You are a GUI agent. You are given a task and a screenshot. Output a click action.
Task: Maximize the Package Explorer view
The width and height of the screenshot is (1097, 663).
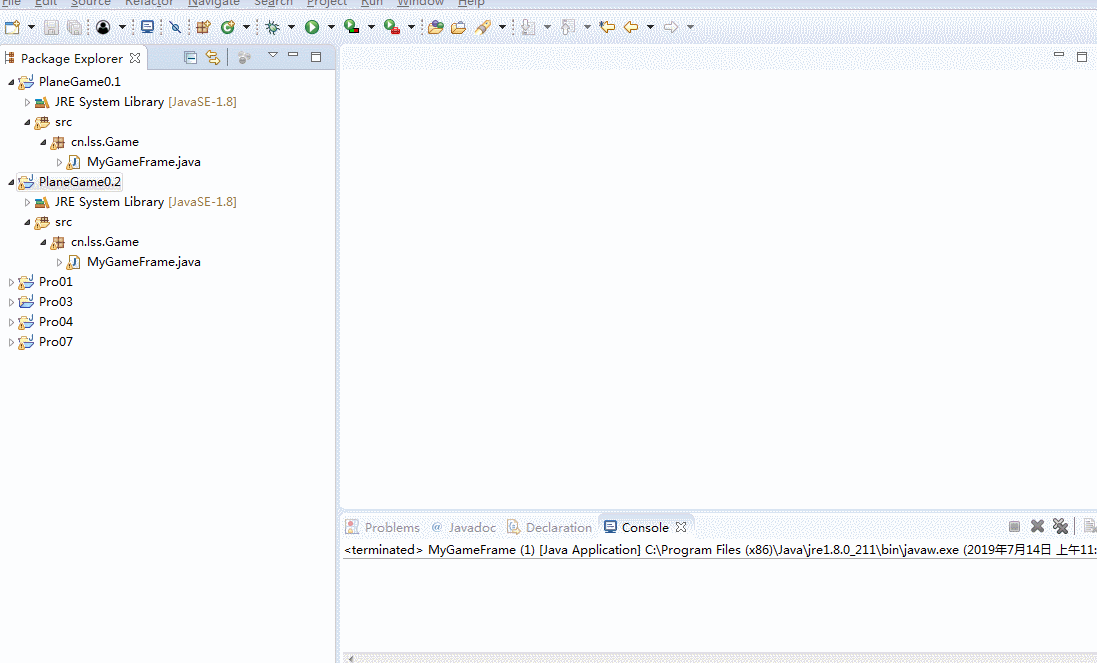pyautogui.click(x=316, y=57)
